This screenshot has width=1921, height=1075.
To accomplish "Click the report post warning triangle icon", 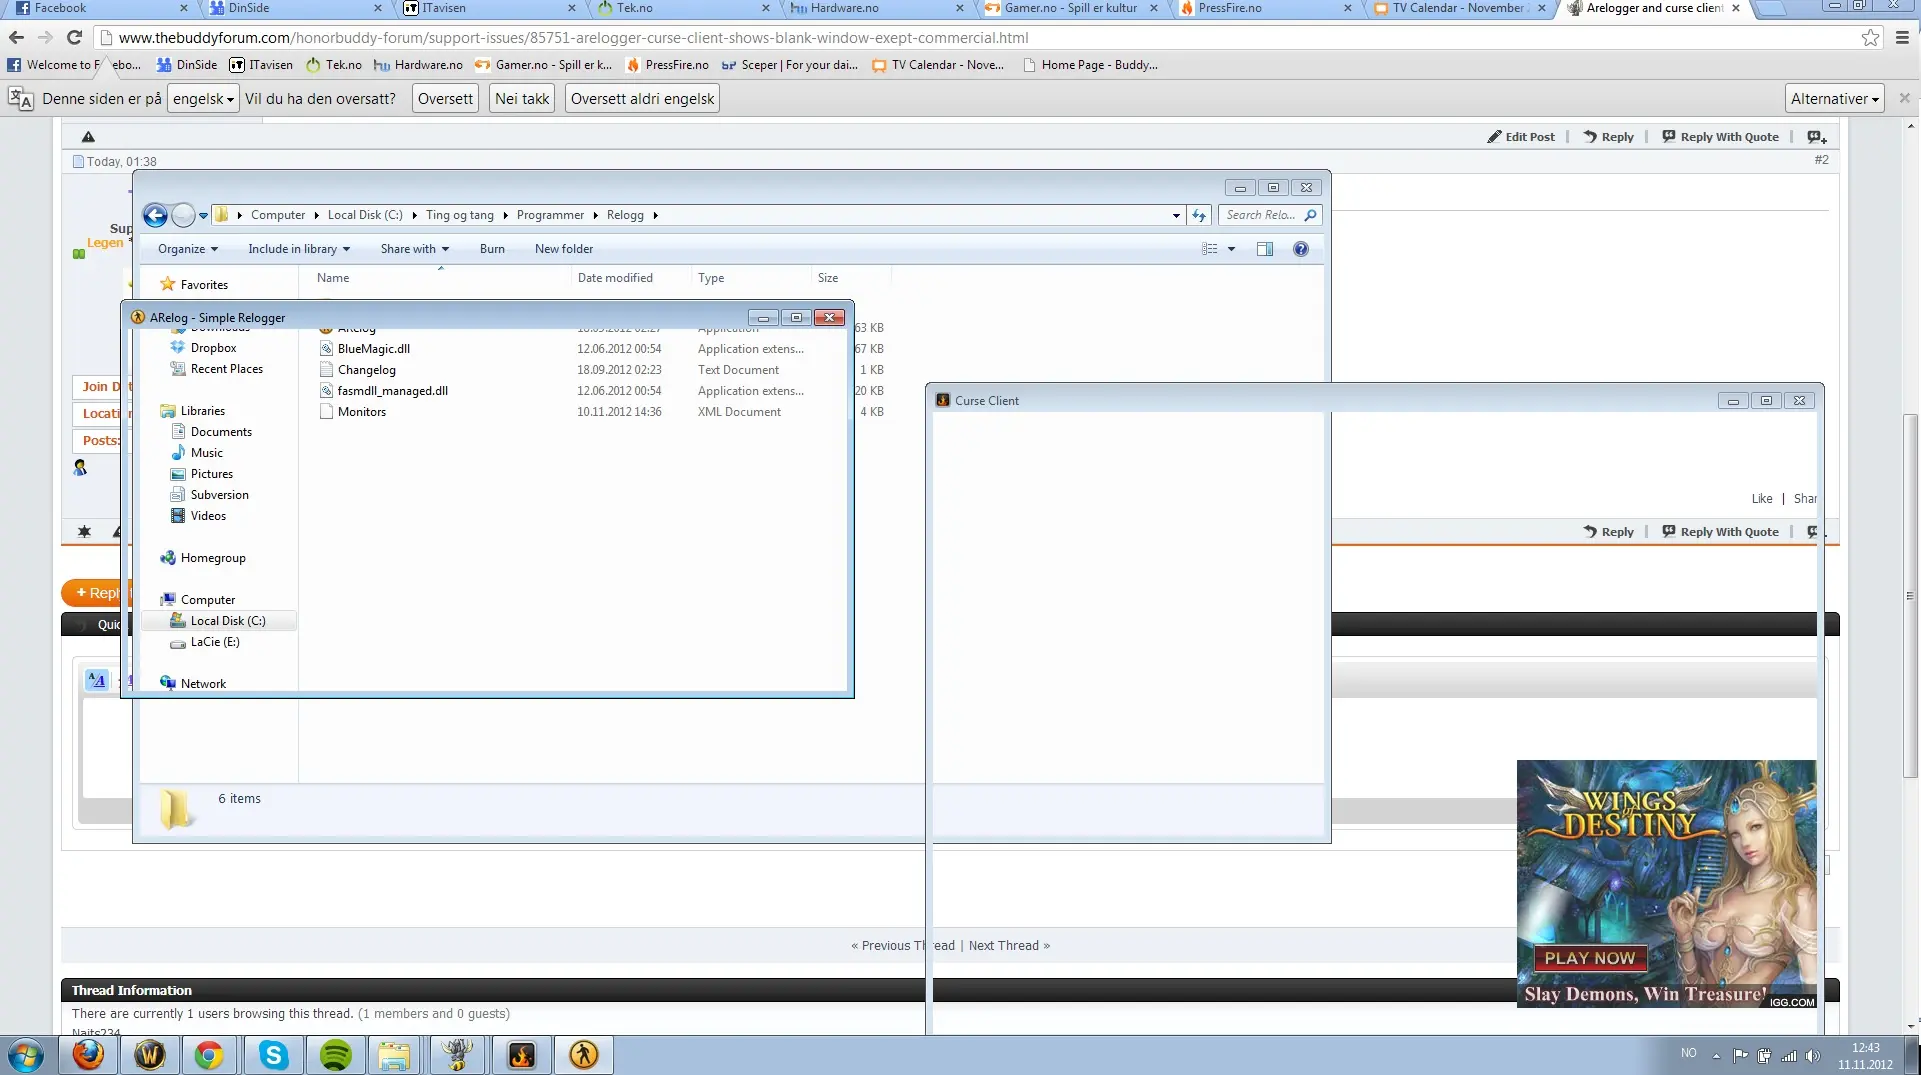I will coord(88,137).
